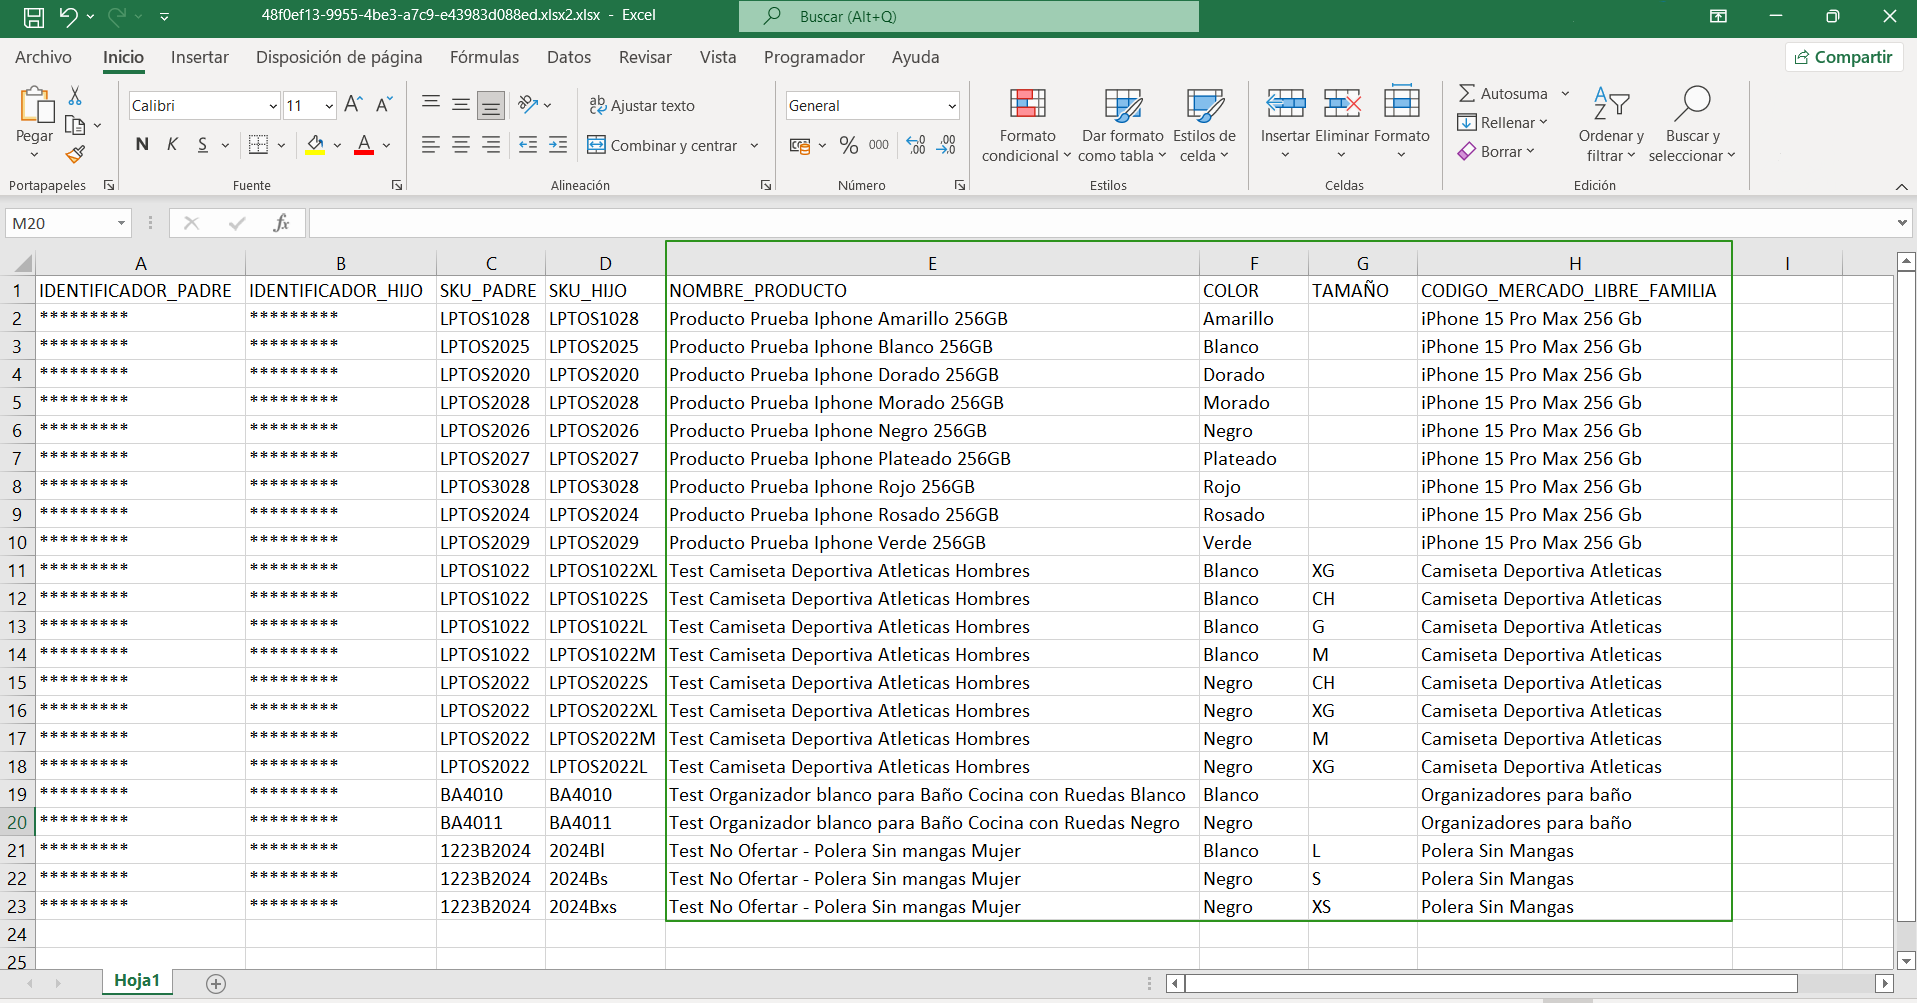Click the borders icon in Fuente group
Screen dimensions: 1917x1003
[258, 145]
